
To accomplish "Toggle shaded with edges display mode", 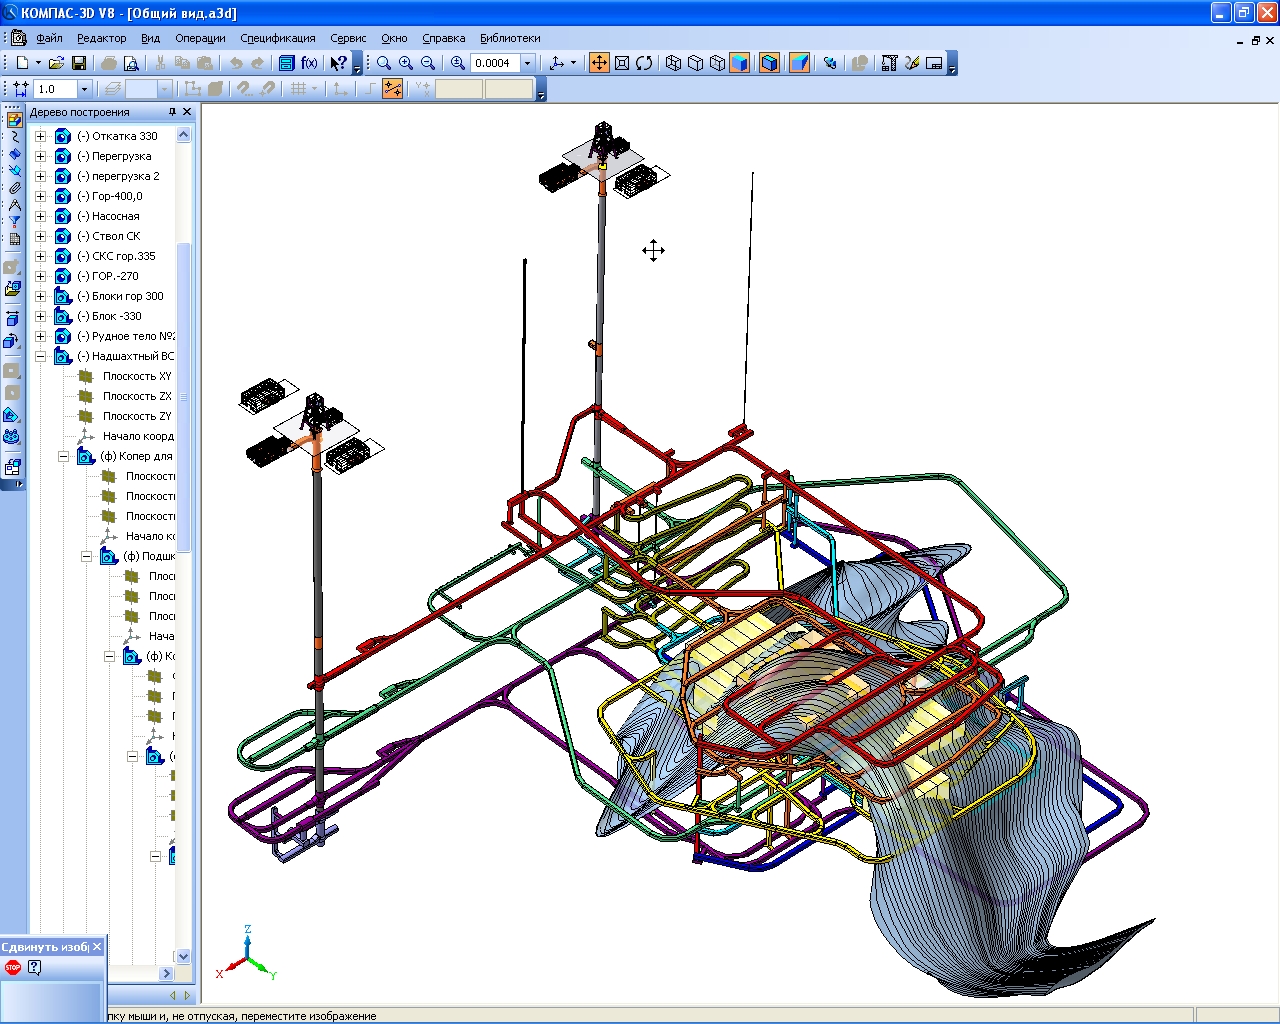I will pyautogui.click(x=769, y=63).
